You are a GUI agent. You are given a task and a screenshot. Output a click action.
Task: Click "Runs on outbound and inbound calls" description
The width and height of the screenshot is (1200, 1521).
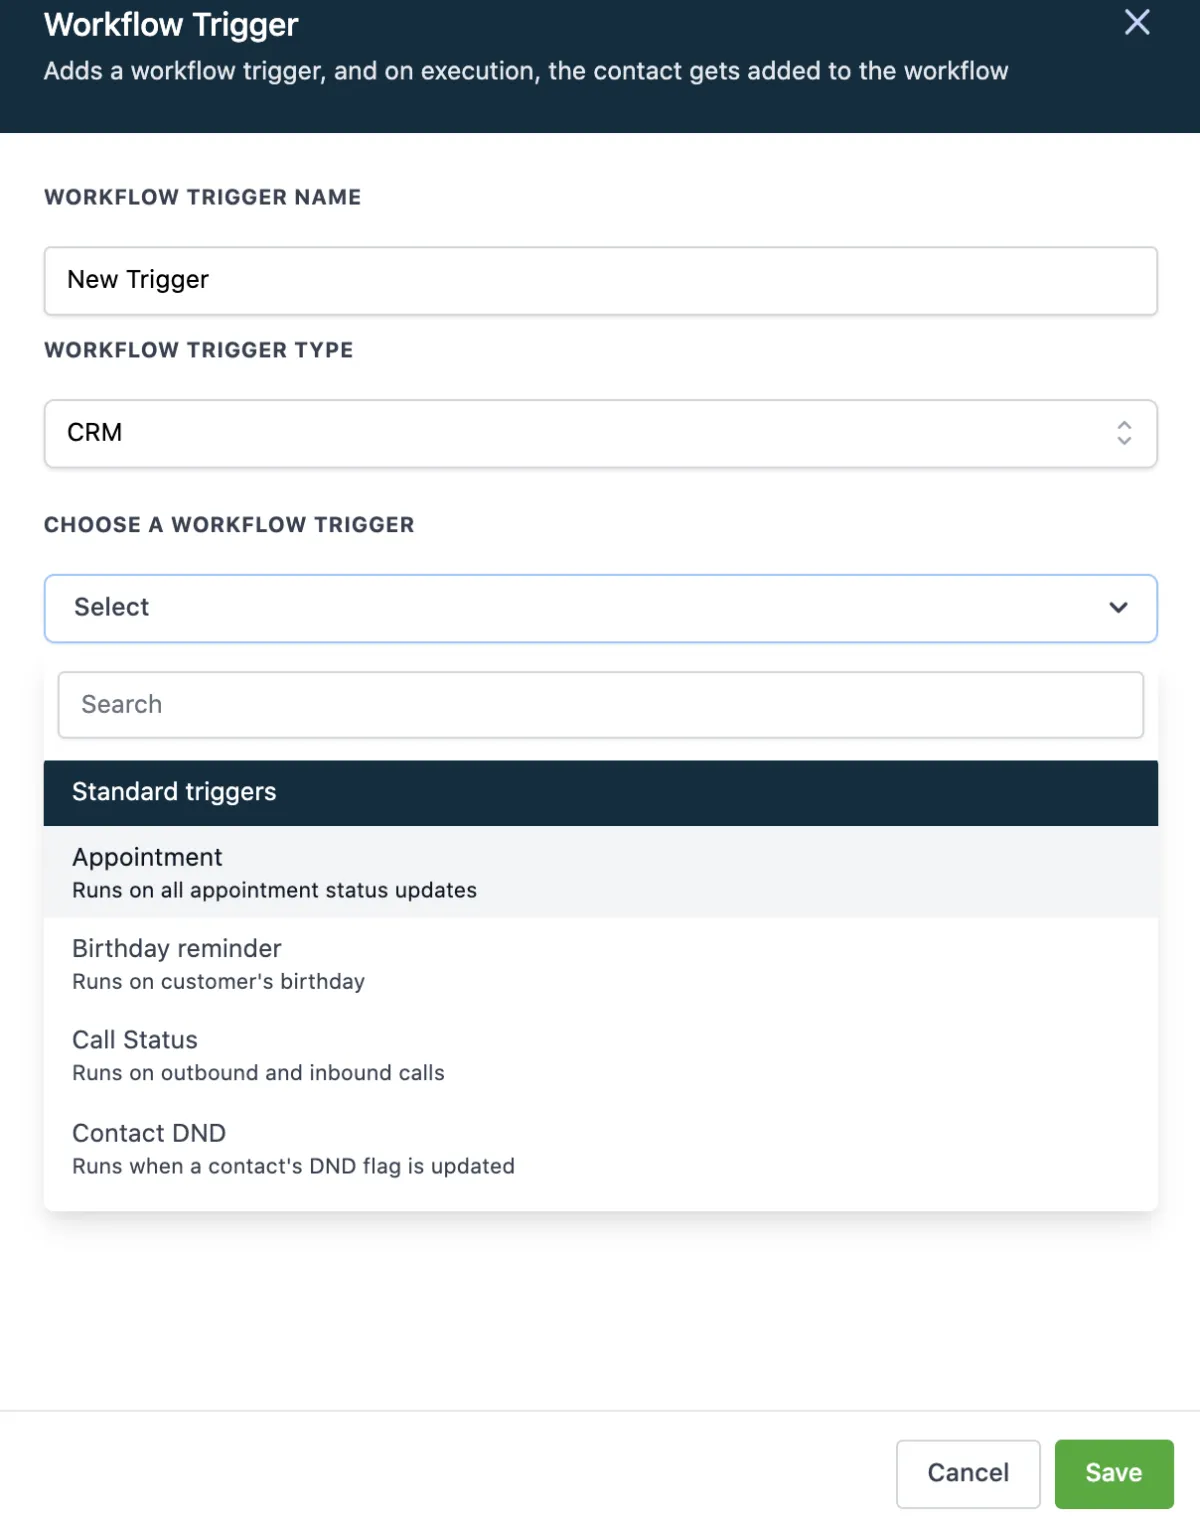[258, 1073]
